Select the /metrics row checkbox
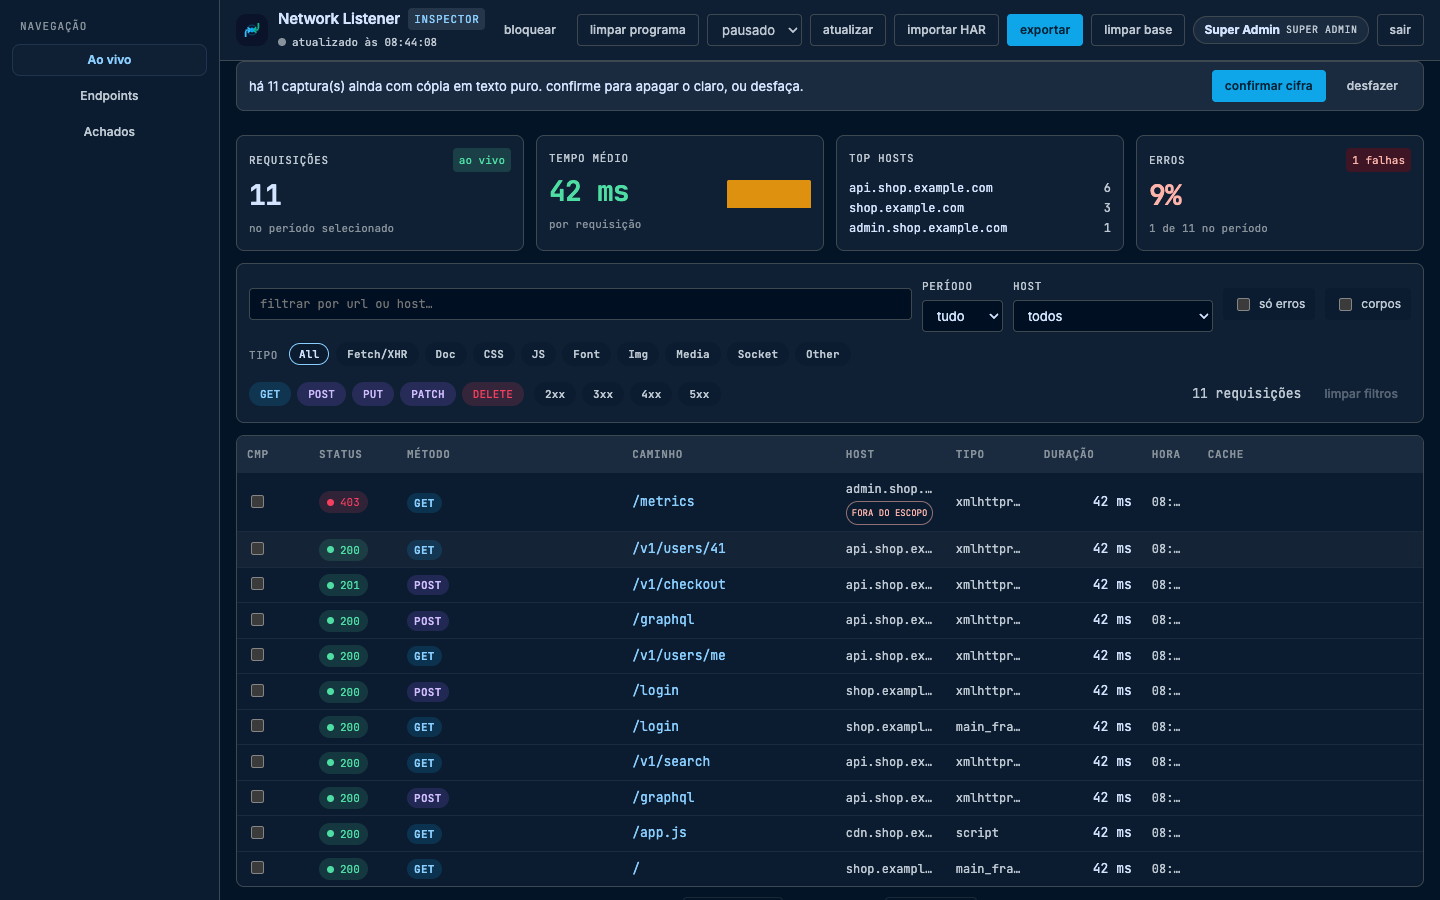The height and width of the screenshot is (900, 1440). (x=257, y=501)
